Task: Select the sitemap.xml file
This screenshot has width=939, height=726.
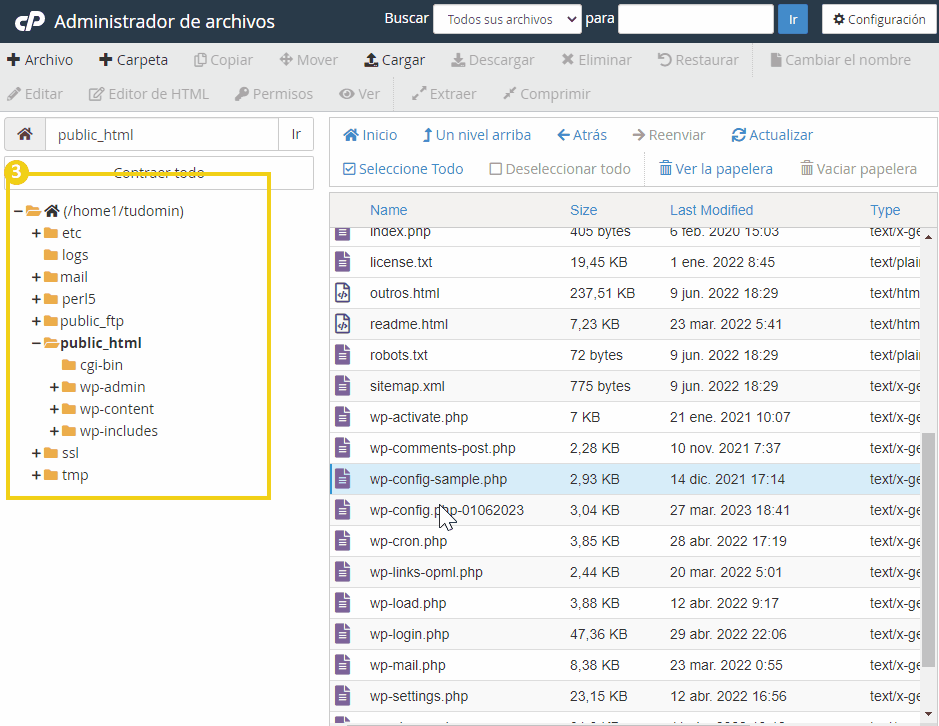Action: 625,386
